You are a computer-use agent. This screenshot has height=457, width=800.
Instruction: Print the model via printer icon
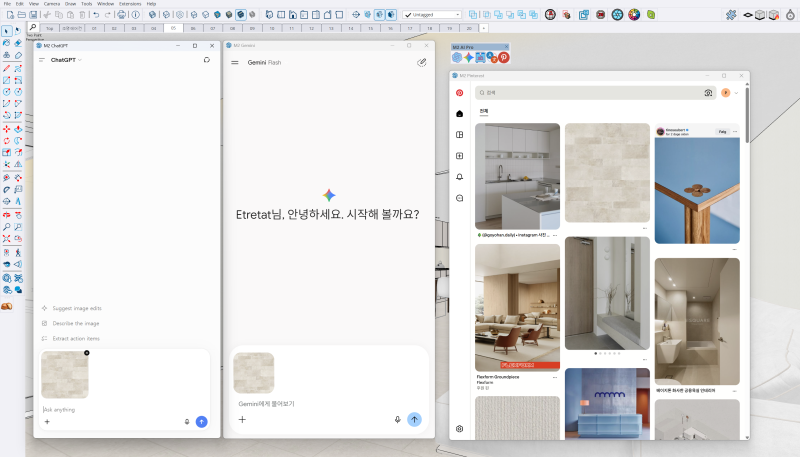[x=121, y=15]
